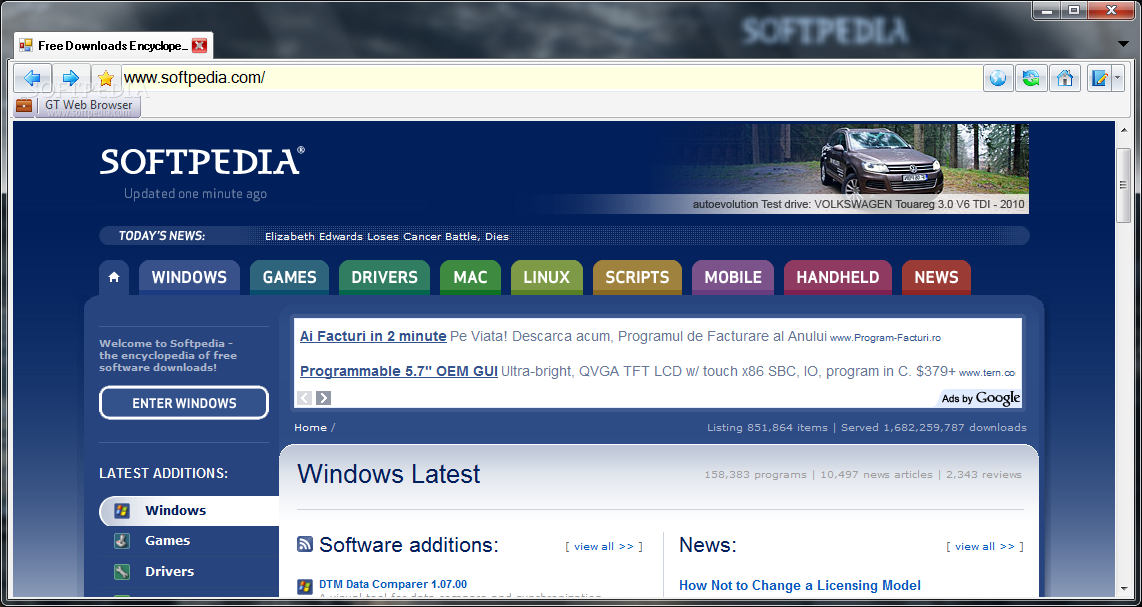Click the Ads by Google label
The image size is (1142, 607).
[x=980, y=398]
